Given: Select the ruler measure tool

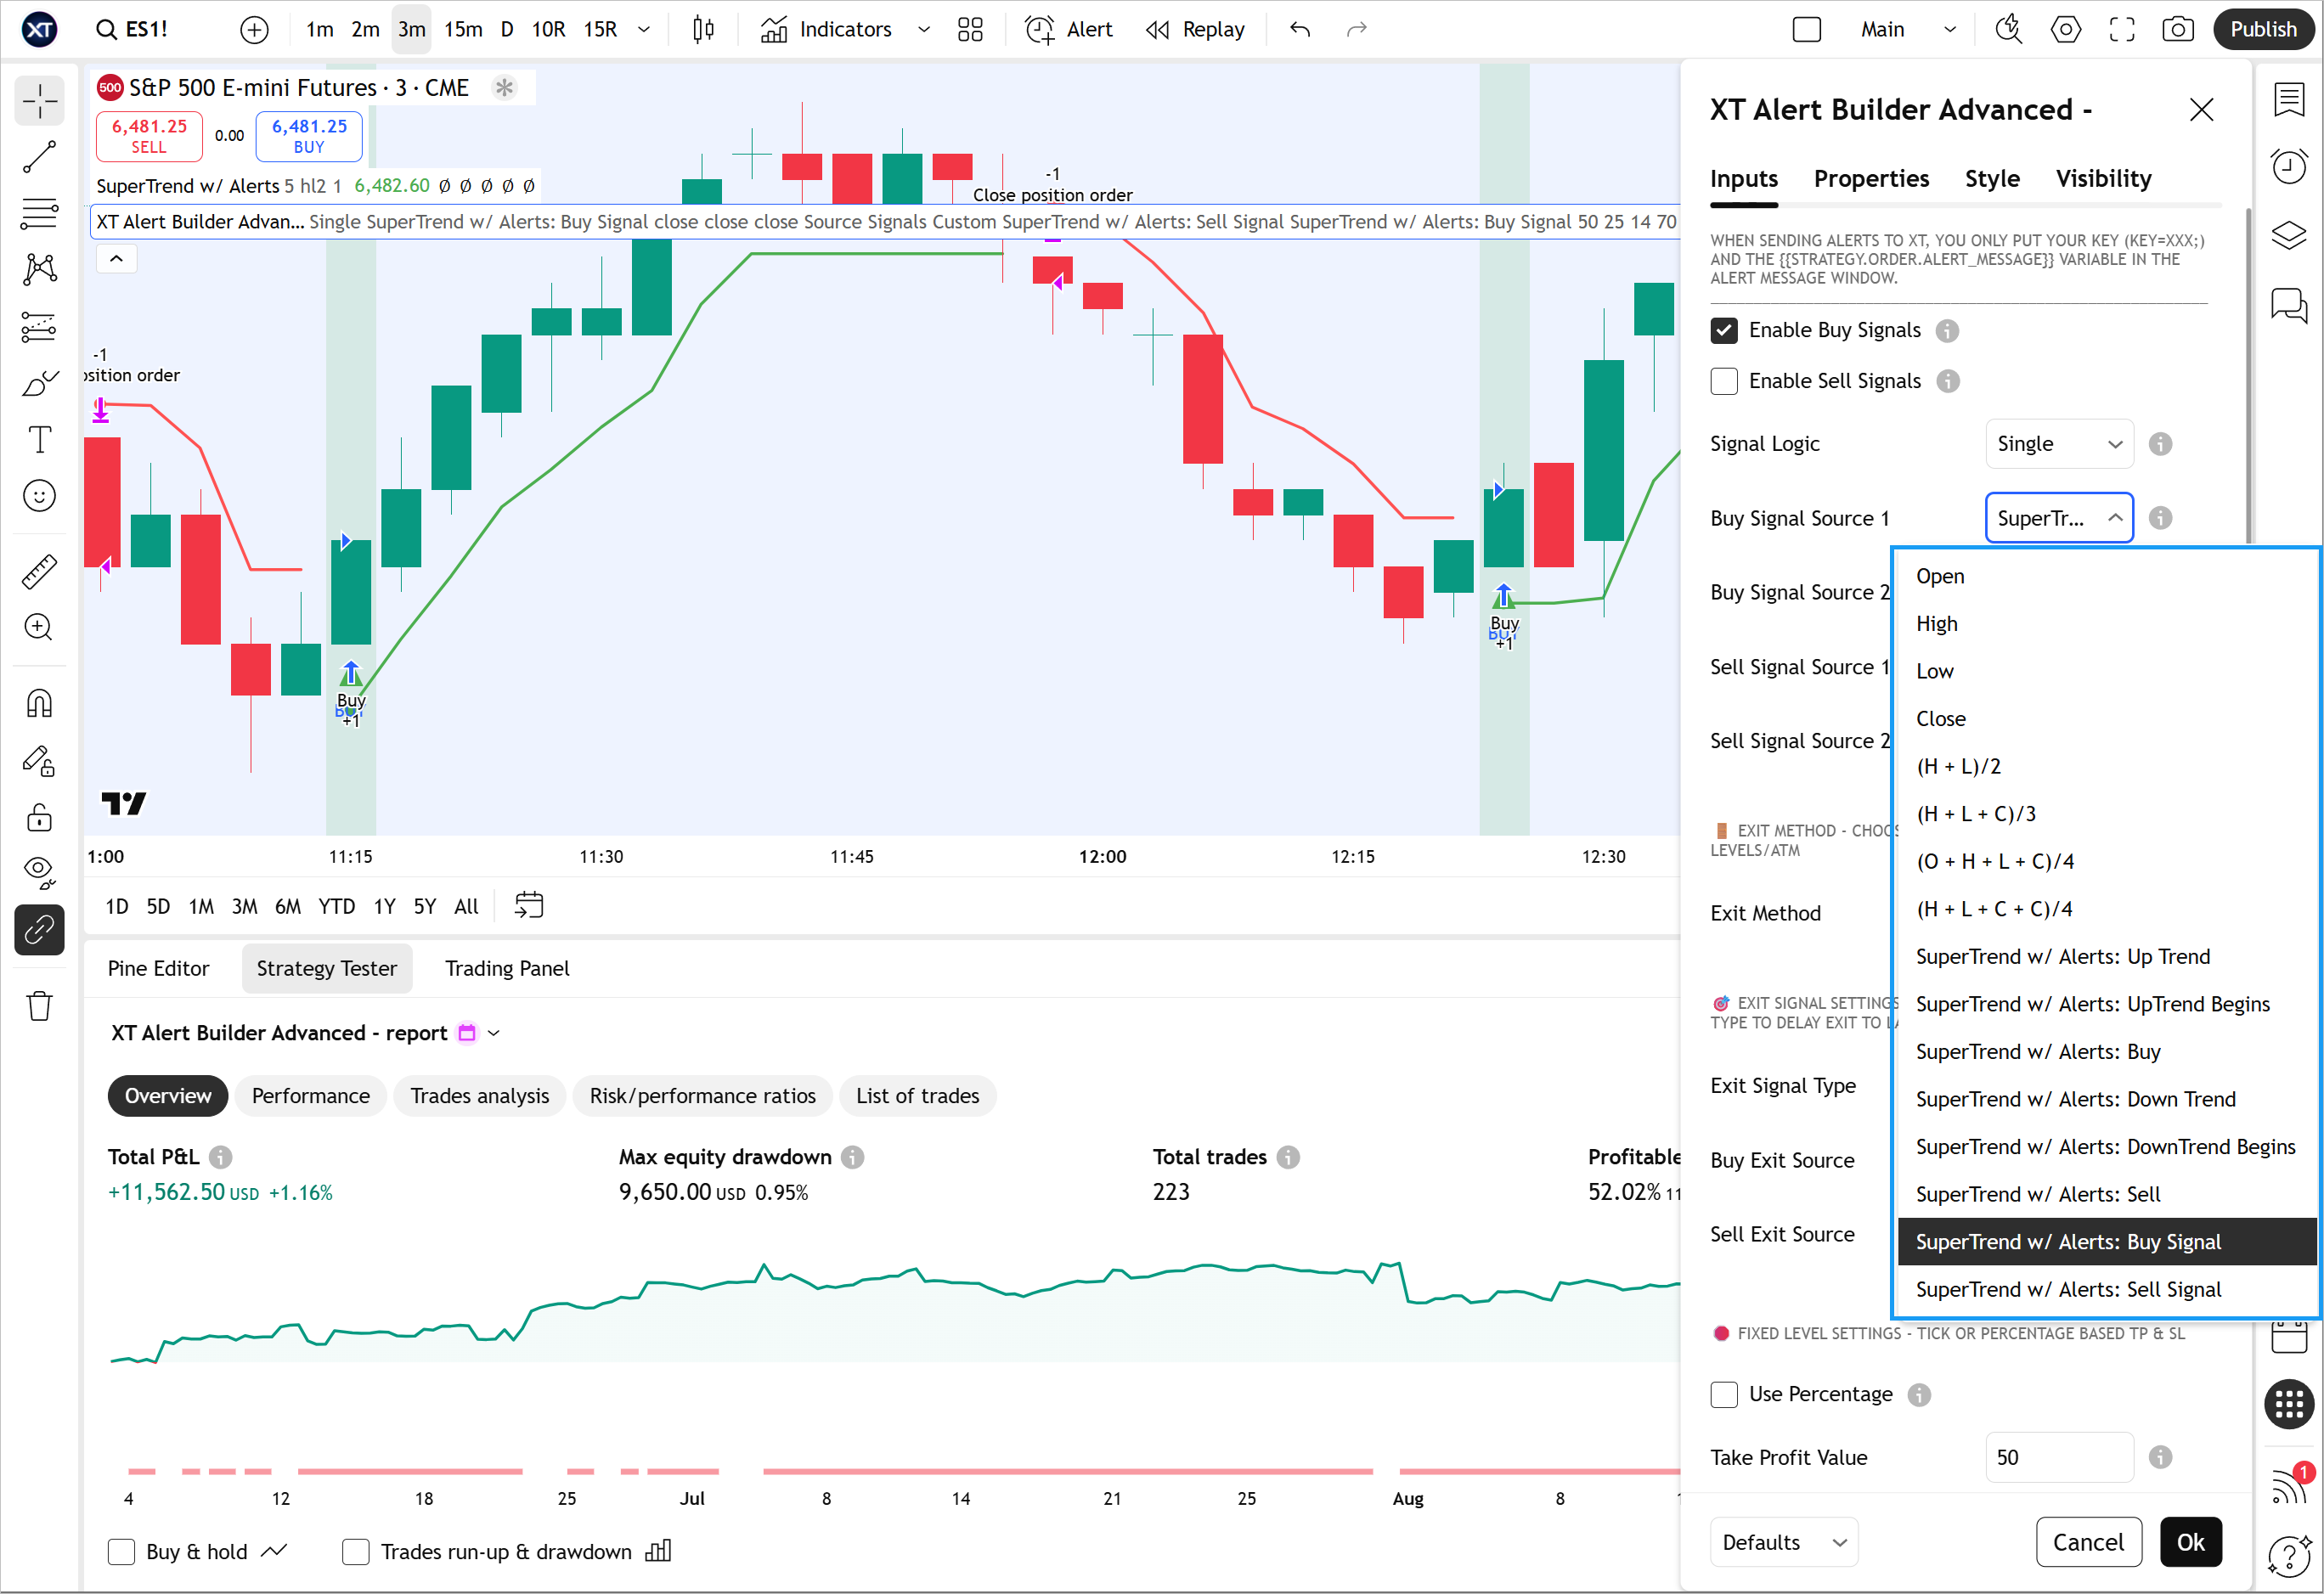Looking at the screenshot, I should pyautogui.click(x=40, y=571).
